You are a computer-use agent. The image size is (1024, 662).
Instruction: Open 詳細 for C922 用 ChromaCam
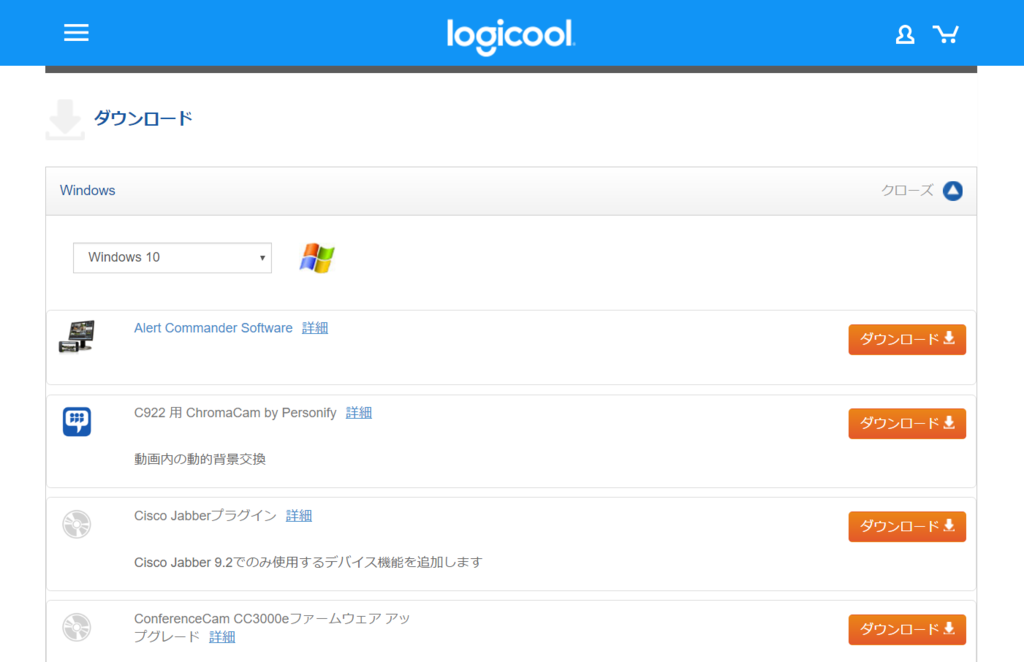coord(359,412)
